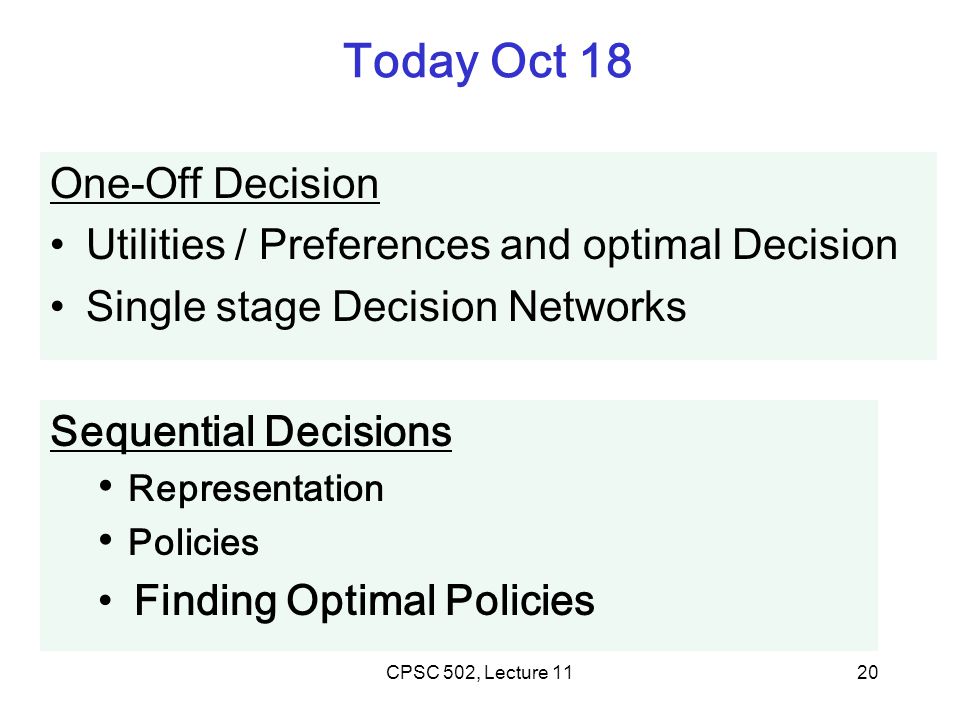Viewport: 960px width, 720px height.
Task: Click the bullet dot before 'Representation'
Action: point(106,486)
